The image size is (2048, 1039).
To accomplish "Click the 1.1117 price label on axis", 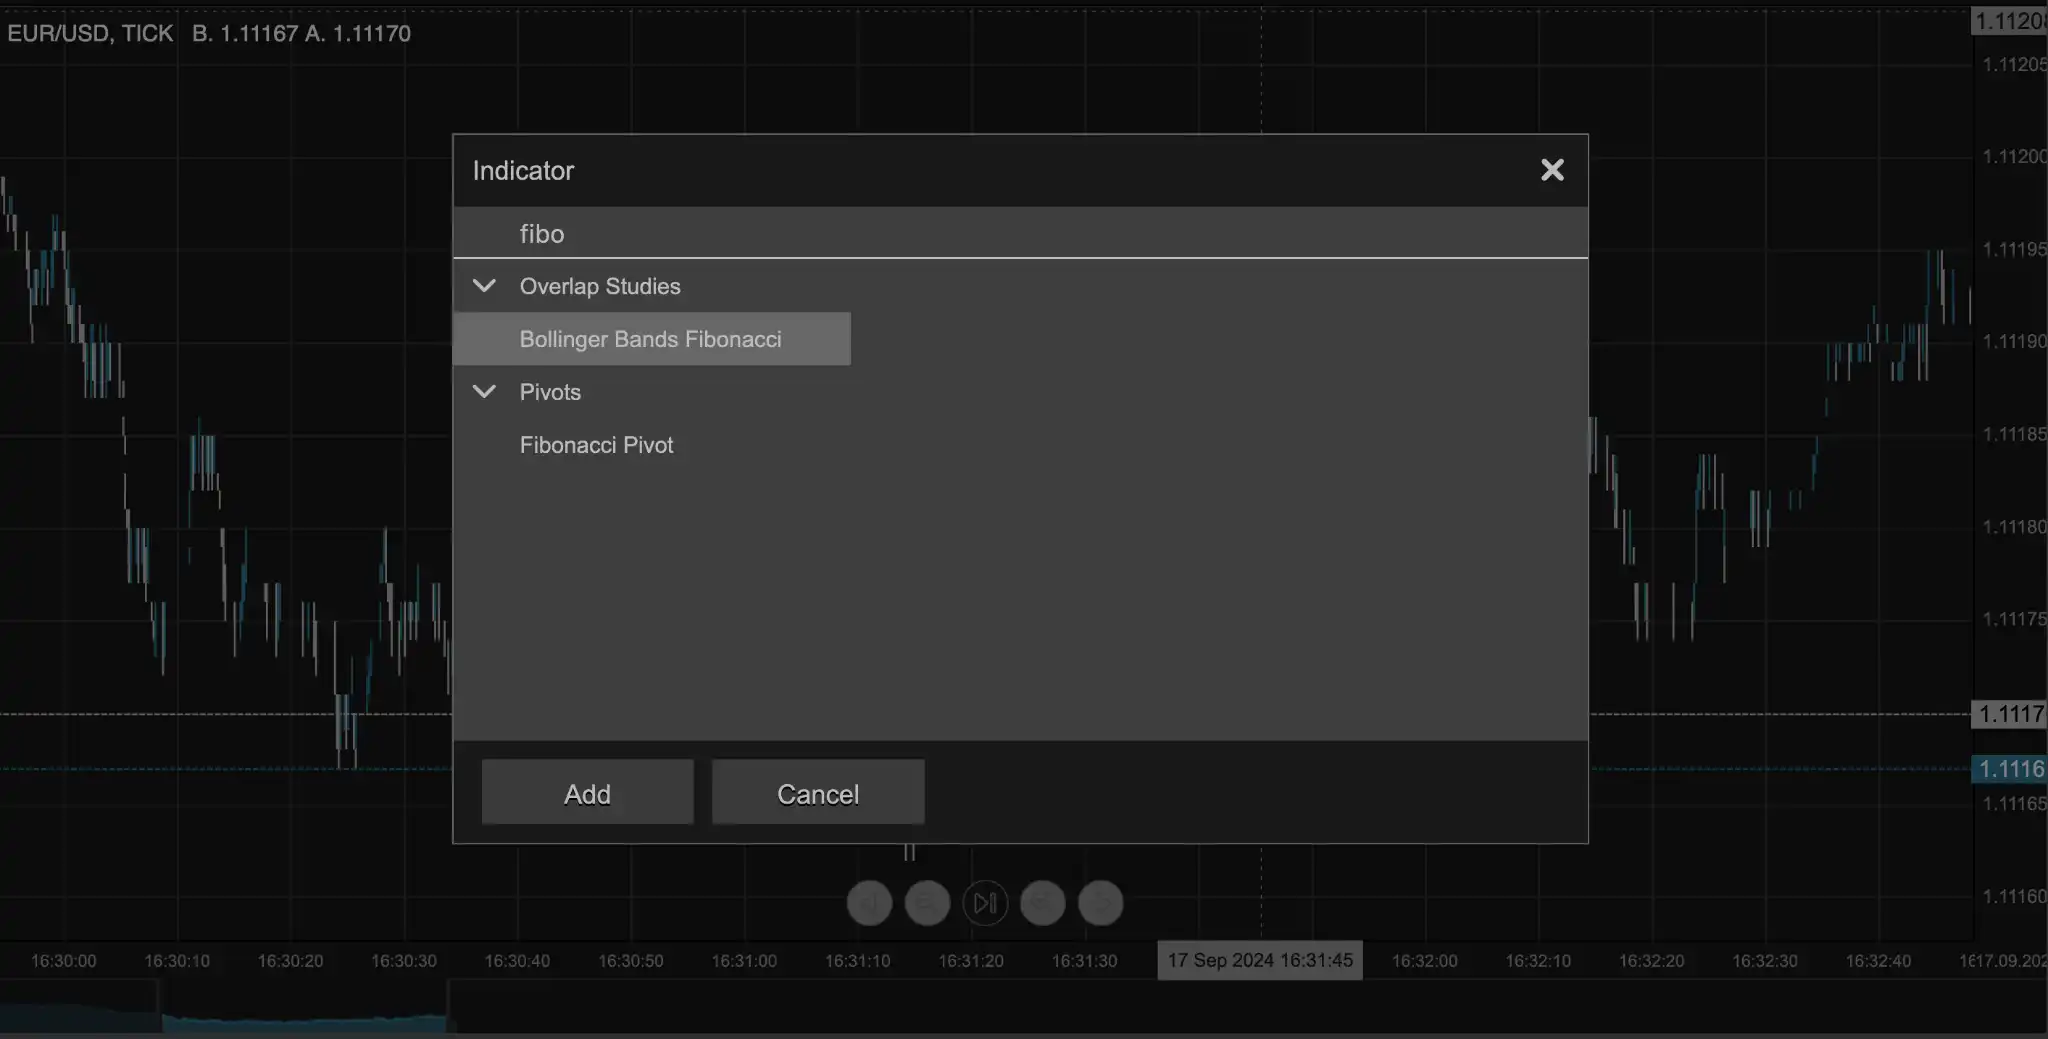I will [2010, 714].
